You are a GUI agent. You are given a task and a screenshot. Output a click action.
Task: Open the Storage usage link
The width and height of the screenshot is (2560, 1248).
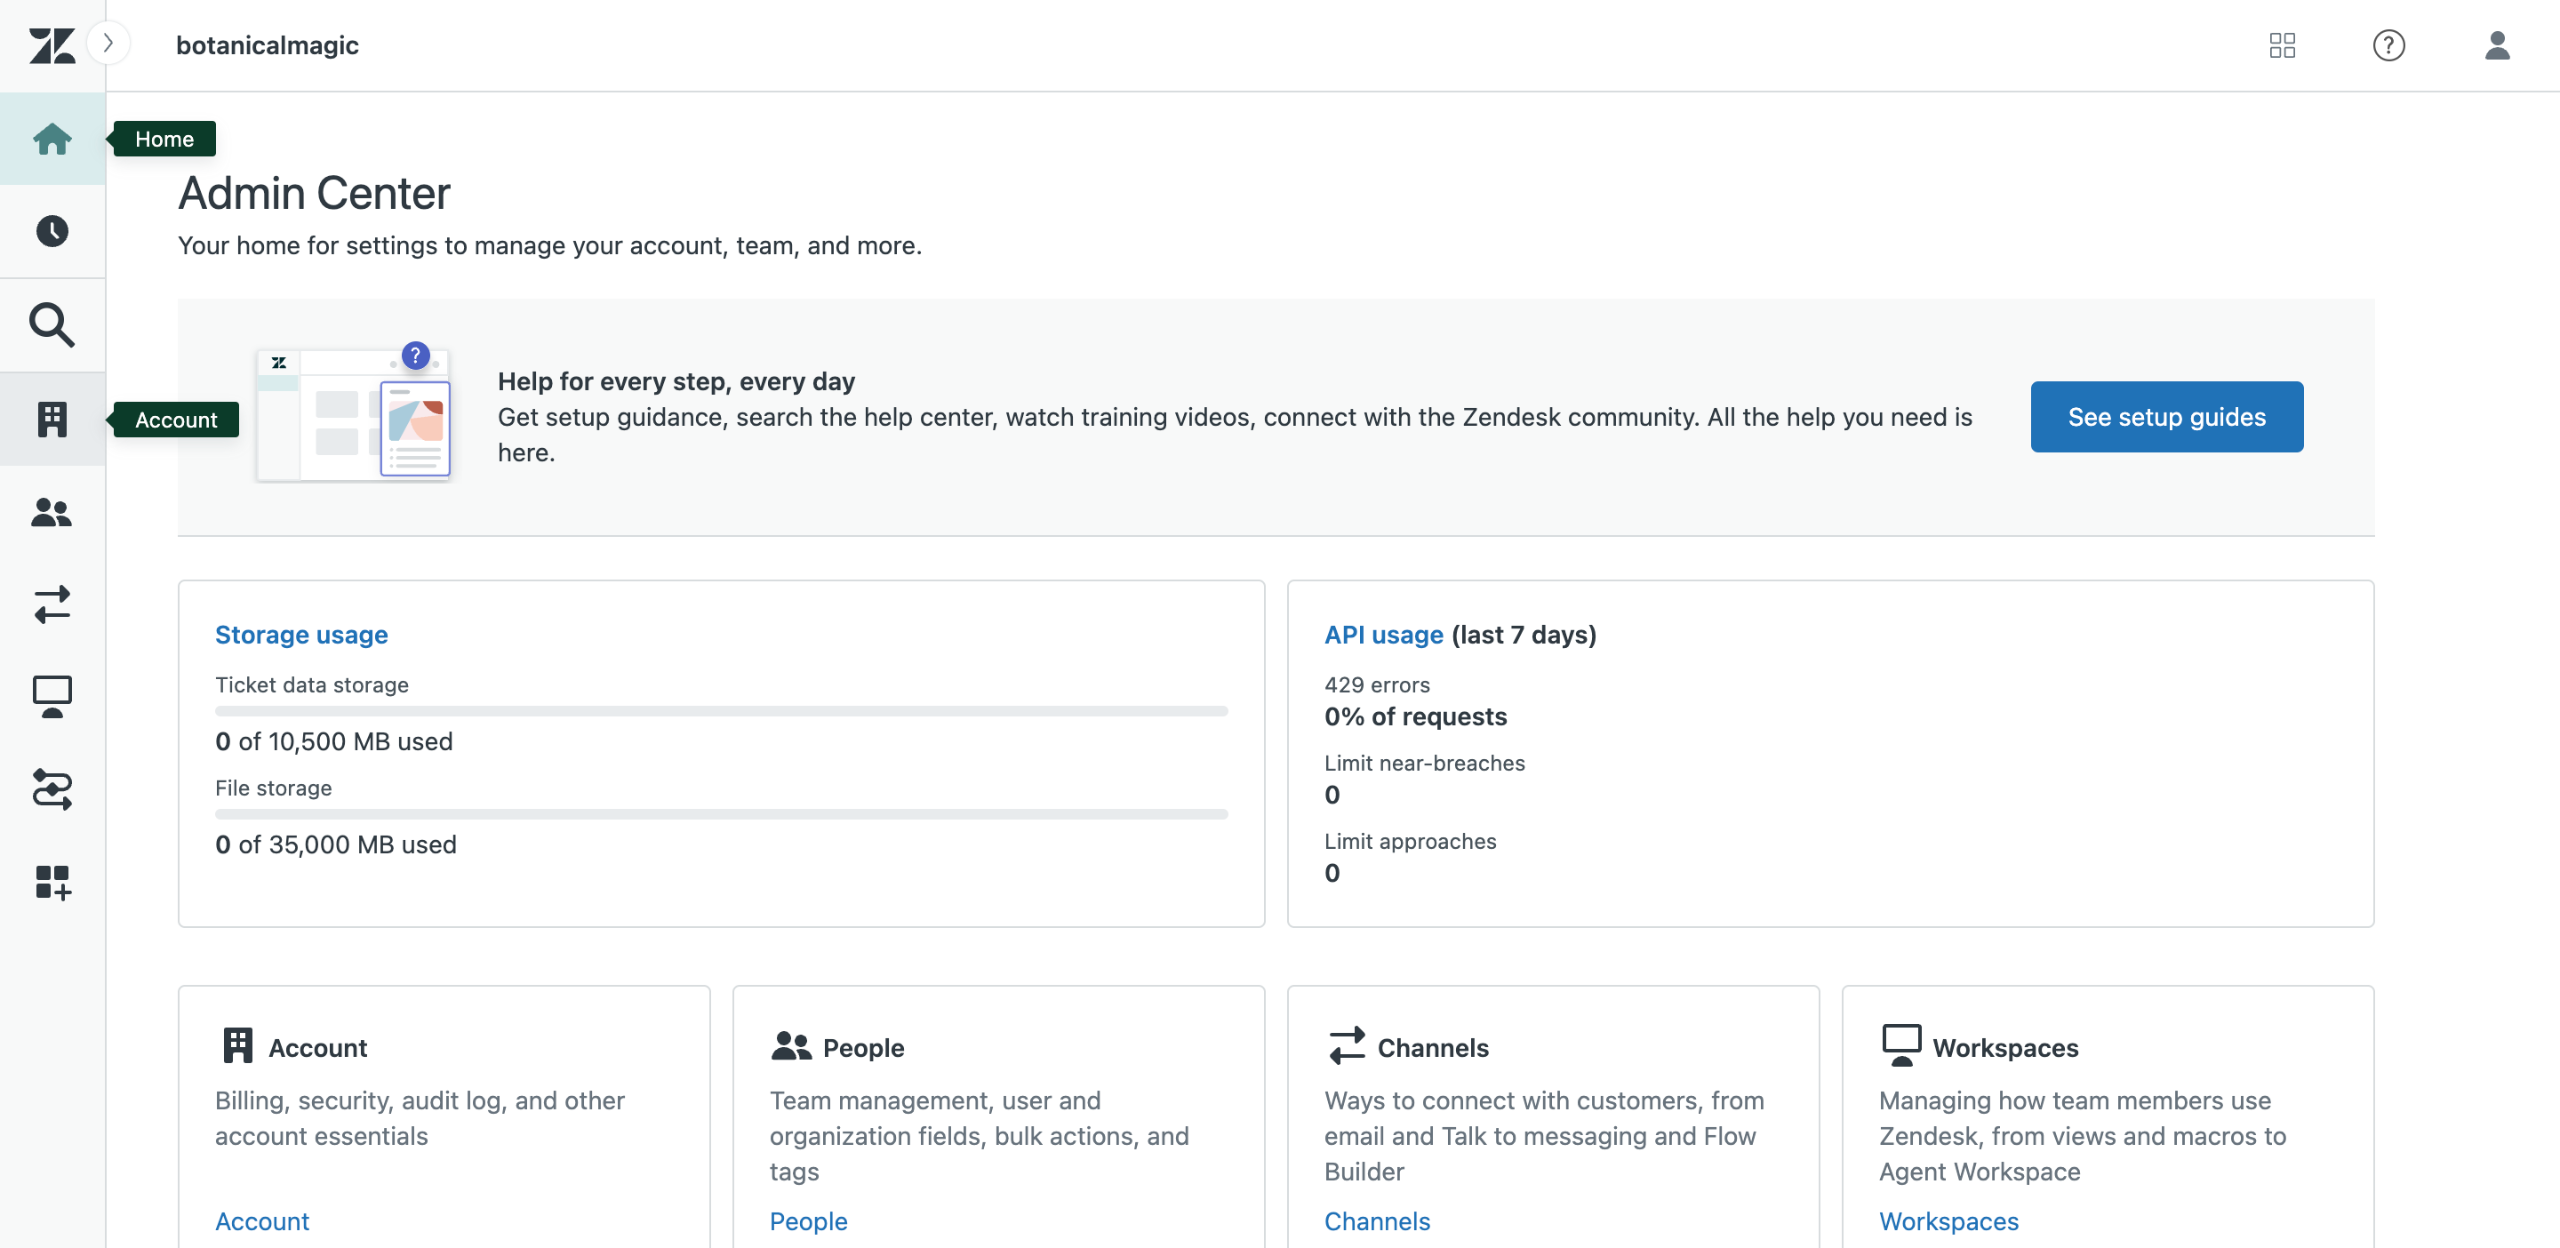coord(301,635)
